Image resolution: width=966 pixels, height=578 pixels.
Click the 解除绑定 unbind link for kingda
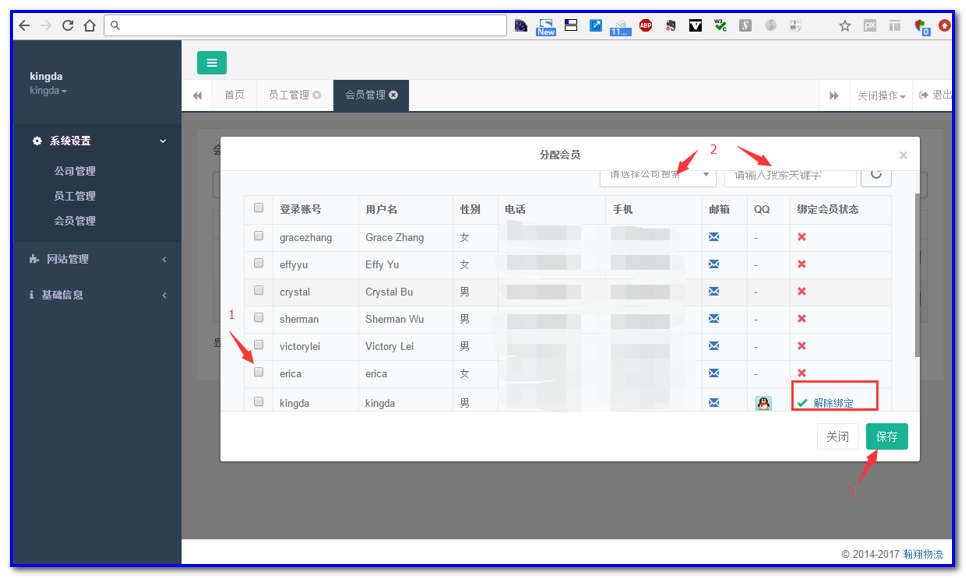click(x=835, y=402)
